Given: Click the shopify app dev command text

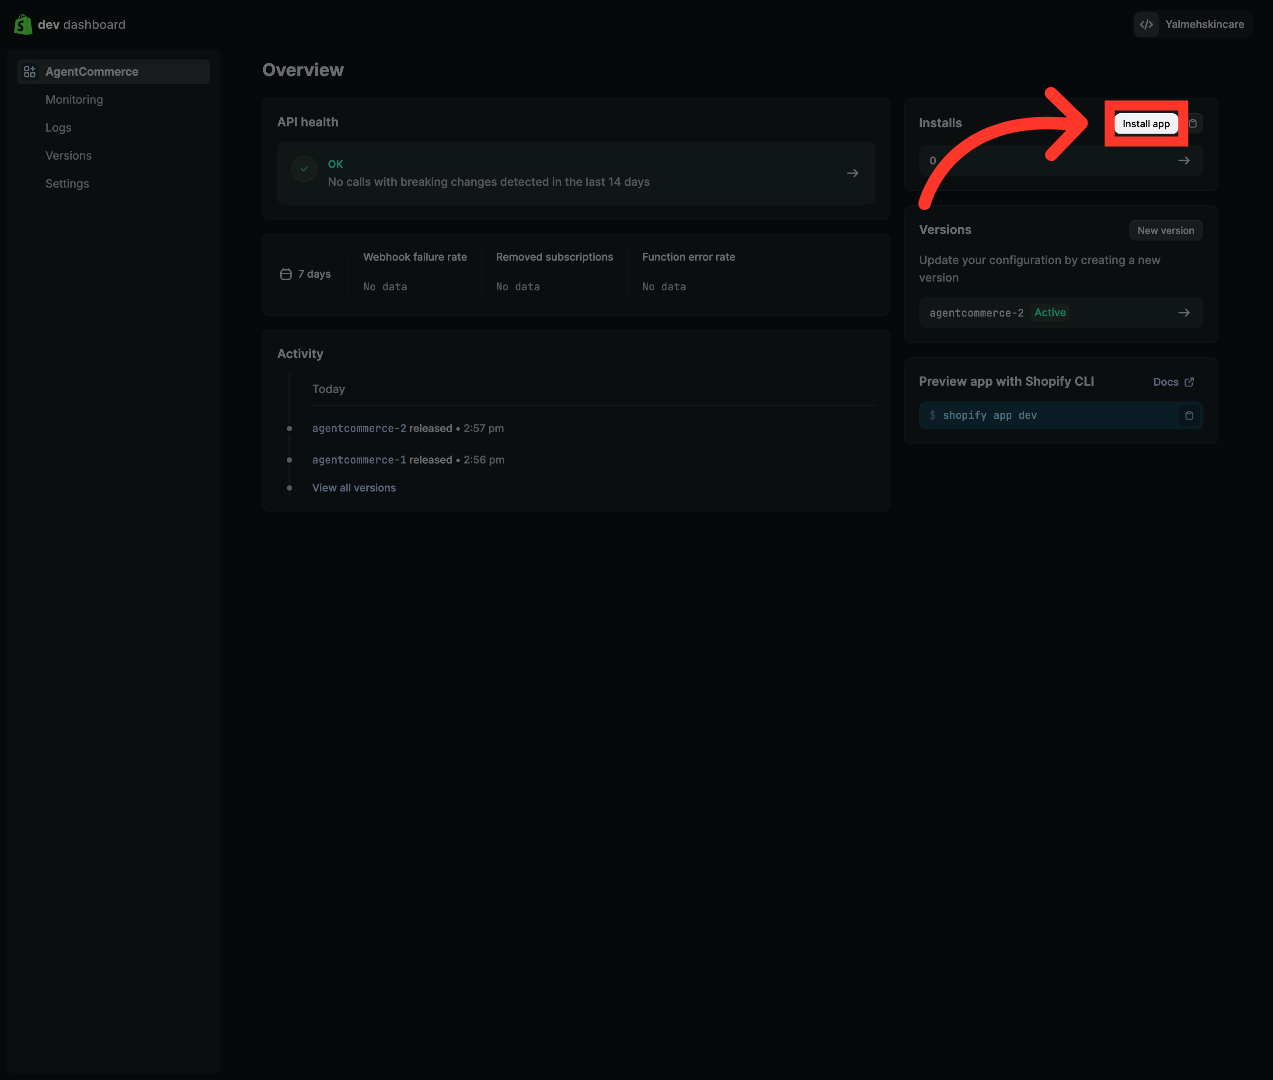Looking at the screenshot, I should pos(989,415).
